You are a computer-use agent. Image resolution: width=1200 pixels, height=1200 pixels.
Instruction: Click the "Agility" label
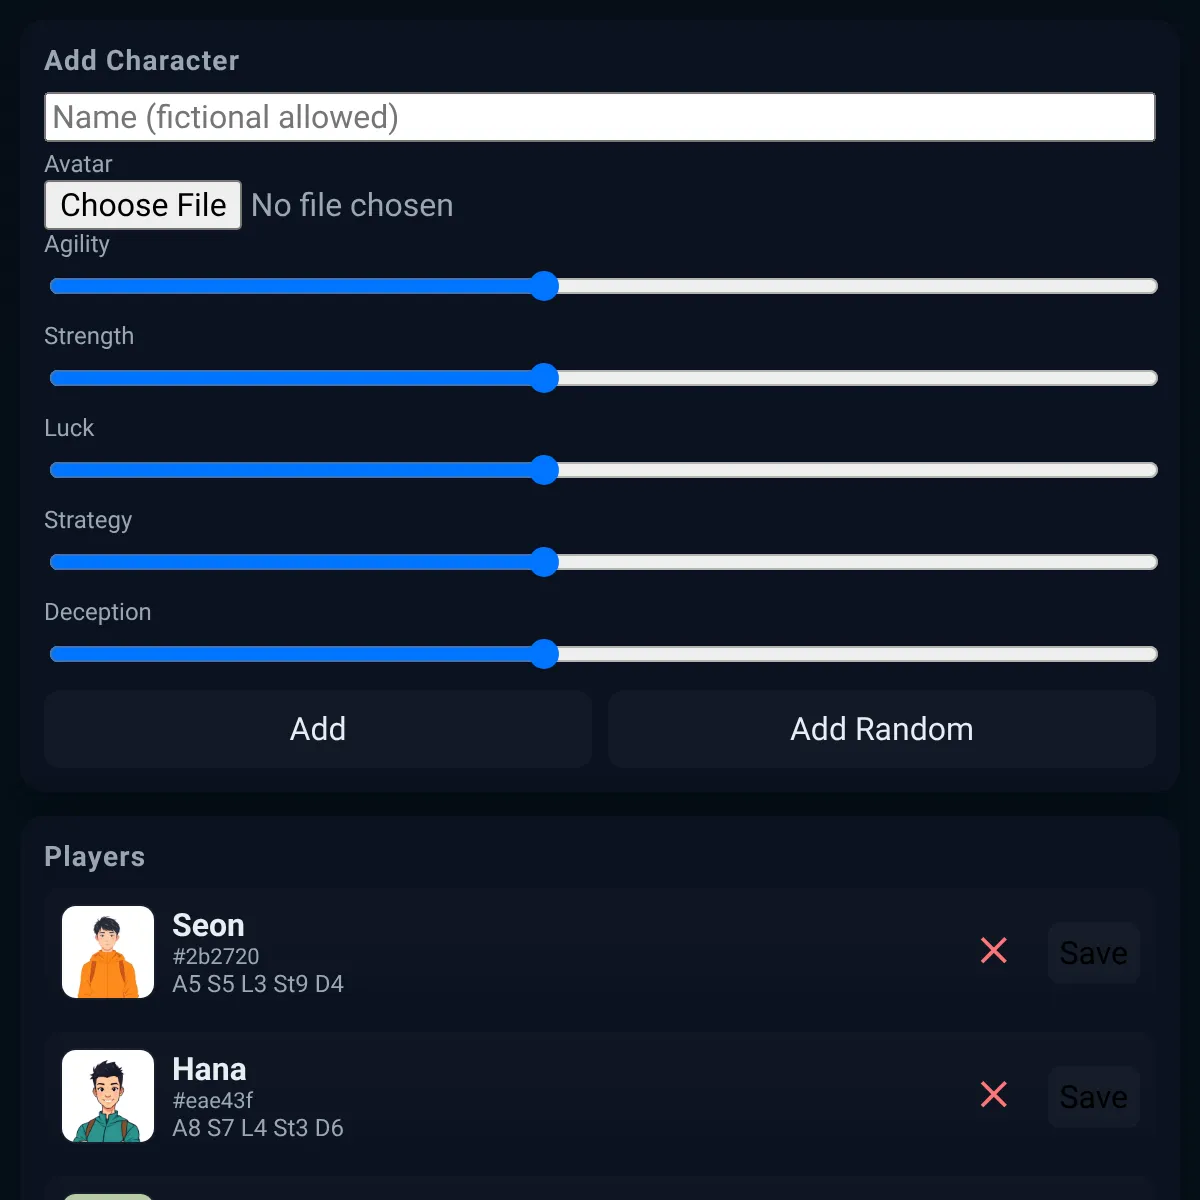click(77, 245)
